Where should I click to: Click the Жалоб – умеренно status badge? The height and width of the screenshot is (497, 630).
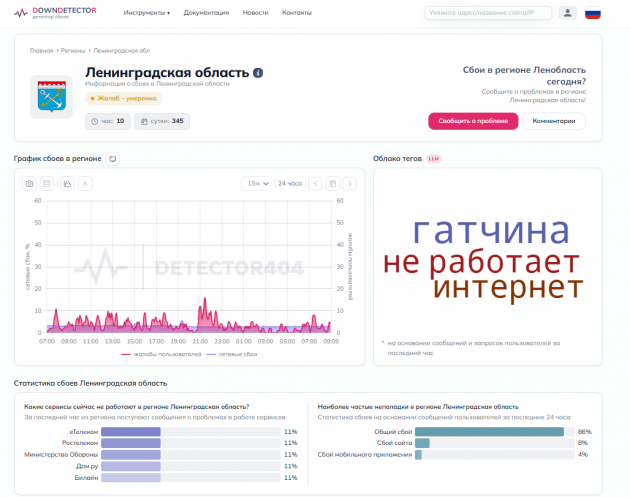(123, 98)
